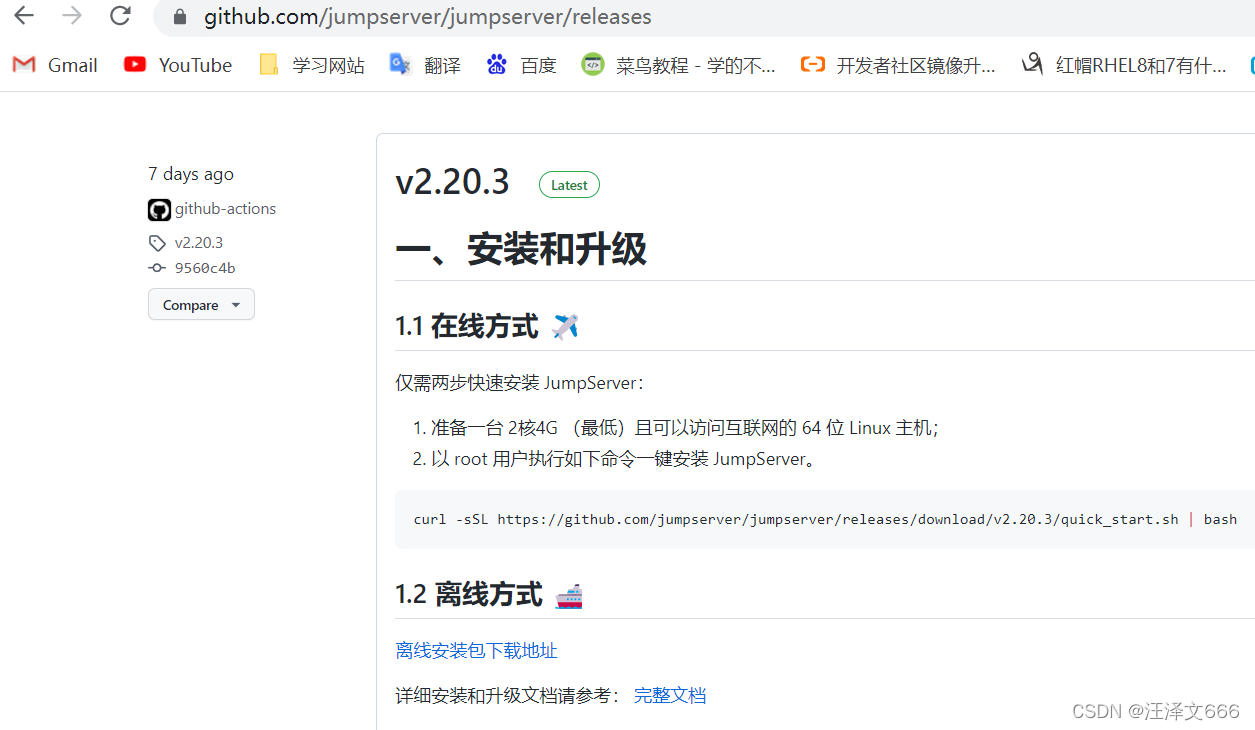Click the github.com address bar URL
1255x730 pixels.
pos(427,17)
